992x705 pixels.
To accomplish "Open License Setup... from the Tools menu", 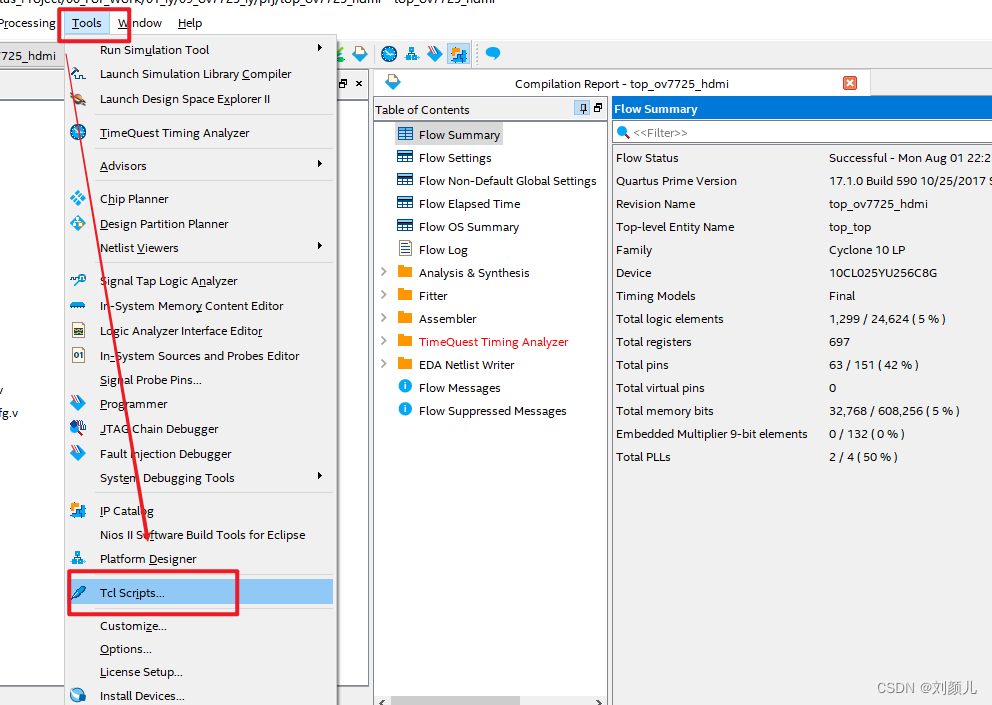I will (141, 671).
